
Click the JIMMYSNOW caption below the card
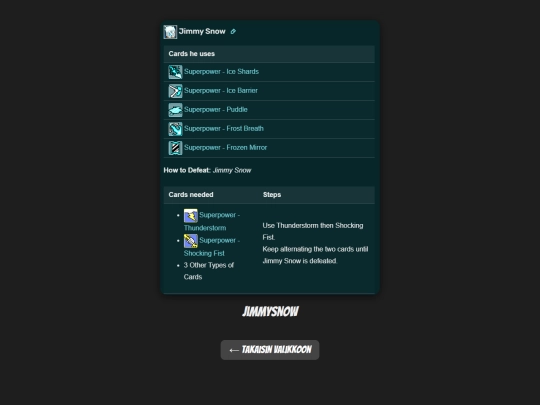[270, 312]
